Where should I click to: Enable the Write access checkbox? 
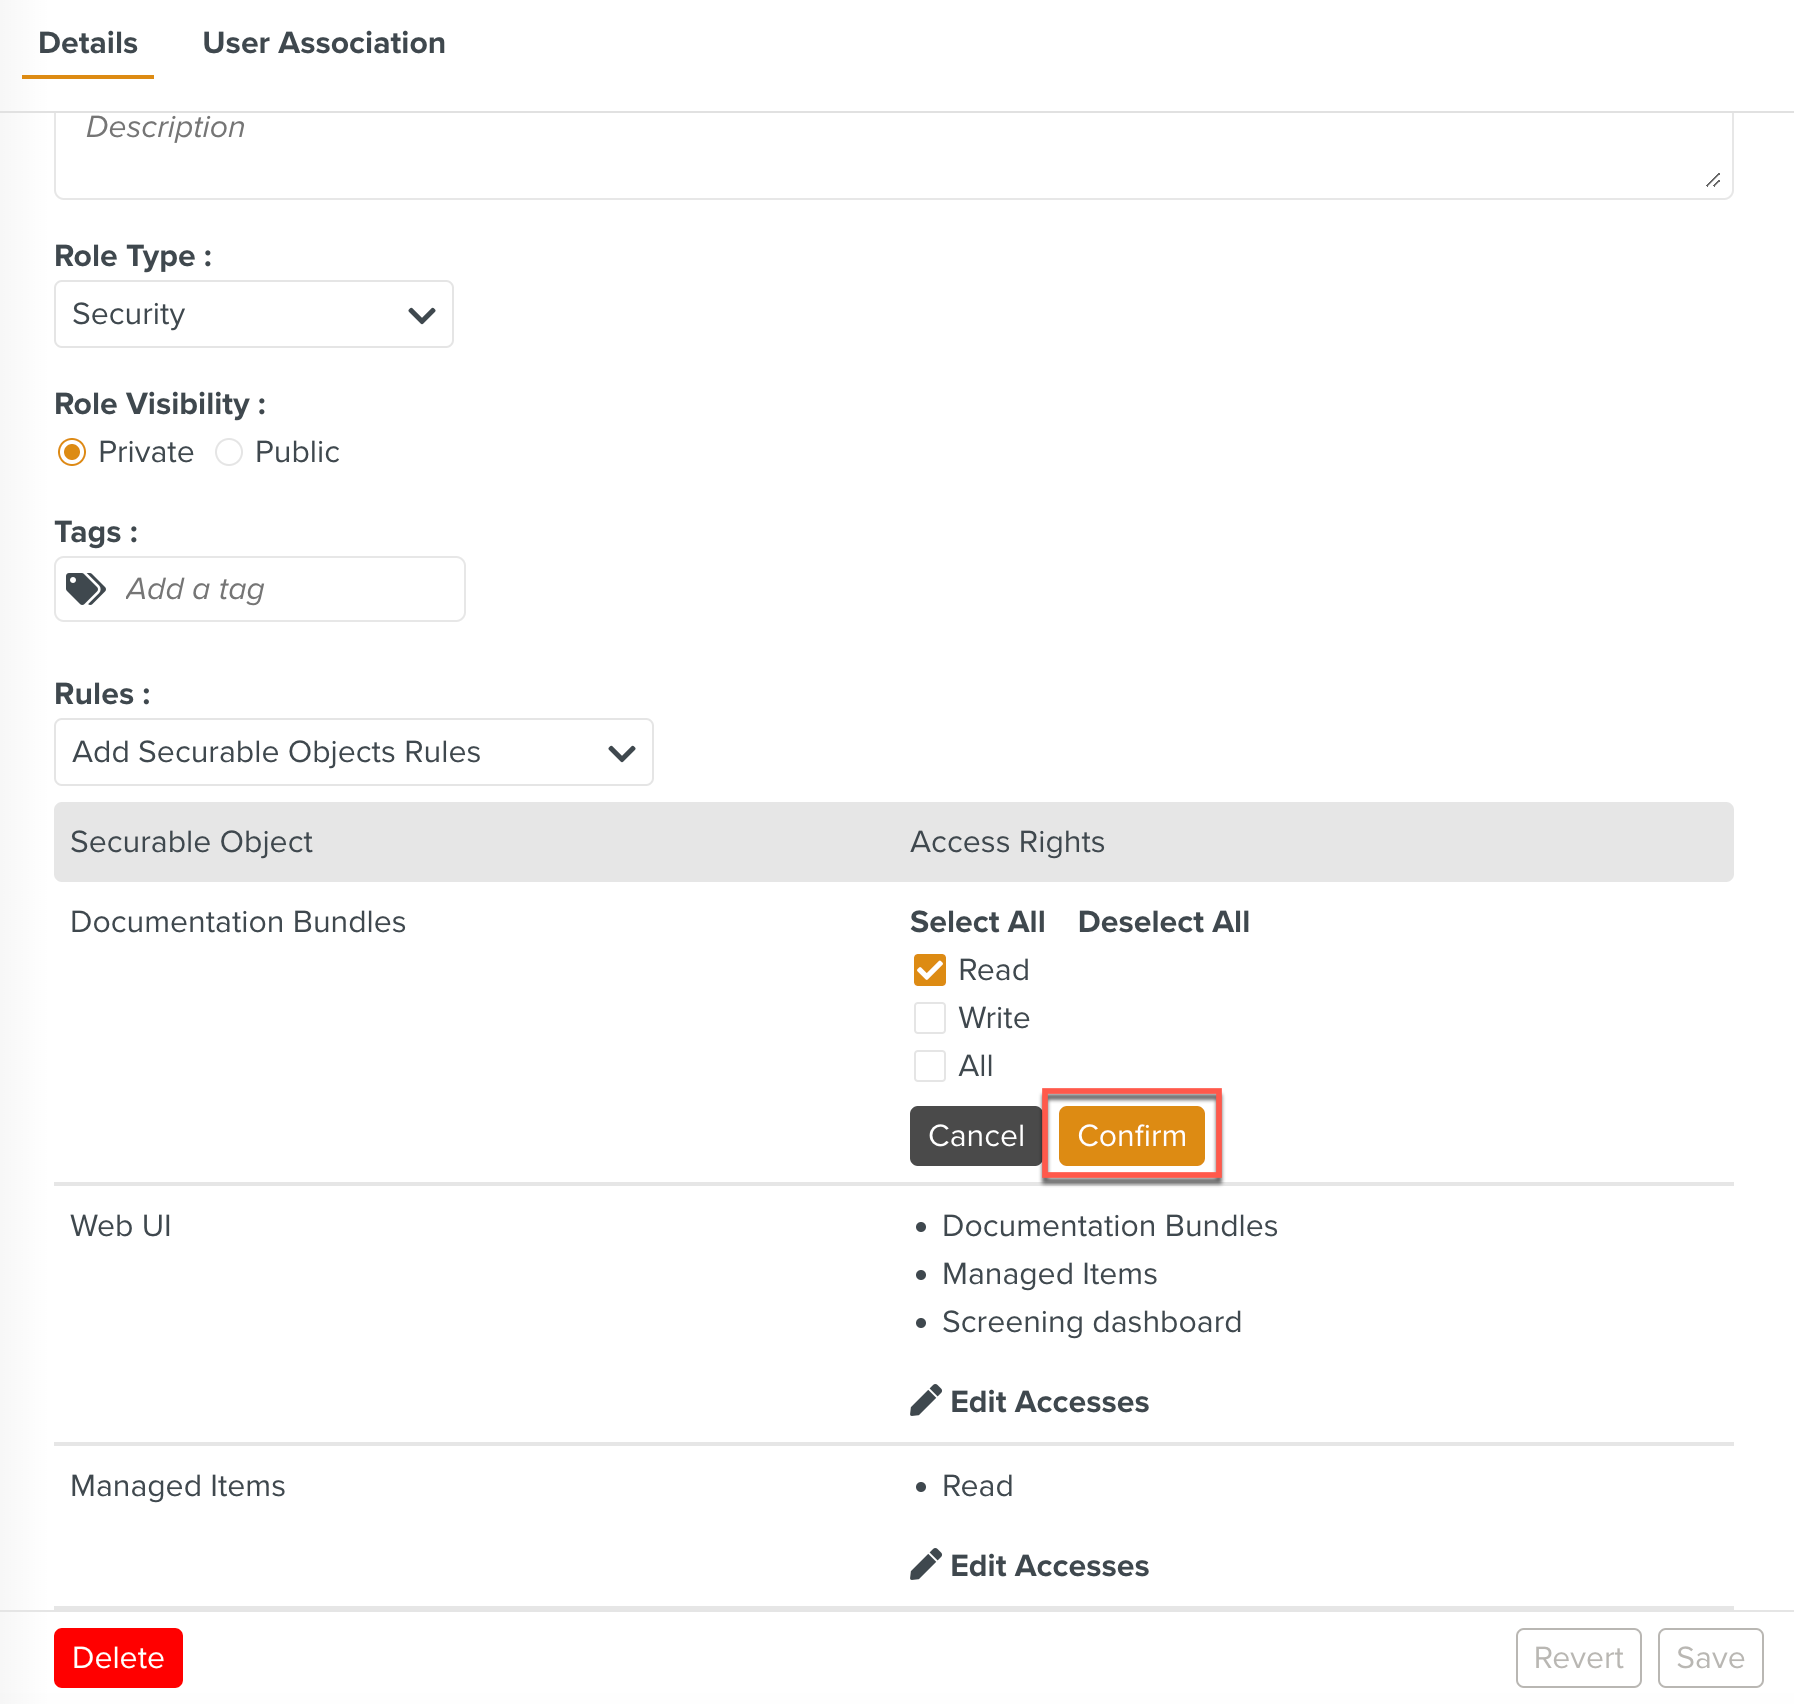(x=929, y=1018)
